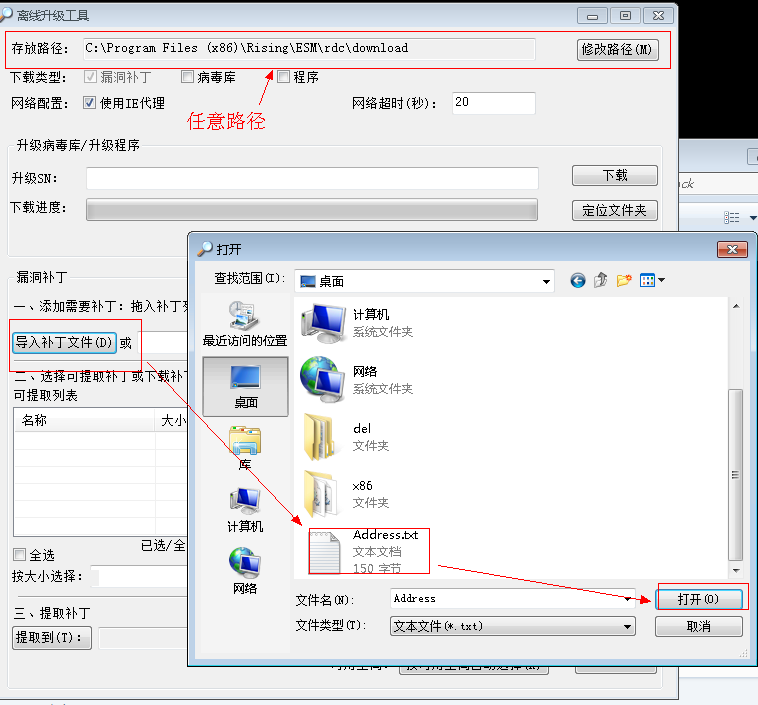Select the 计算机 system folder in file list
758x705 pixels.
[358, 323]
